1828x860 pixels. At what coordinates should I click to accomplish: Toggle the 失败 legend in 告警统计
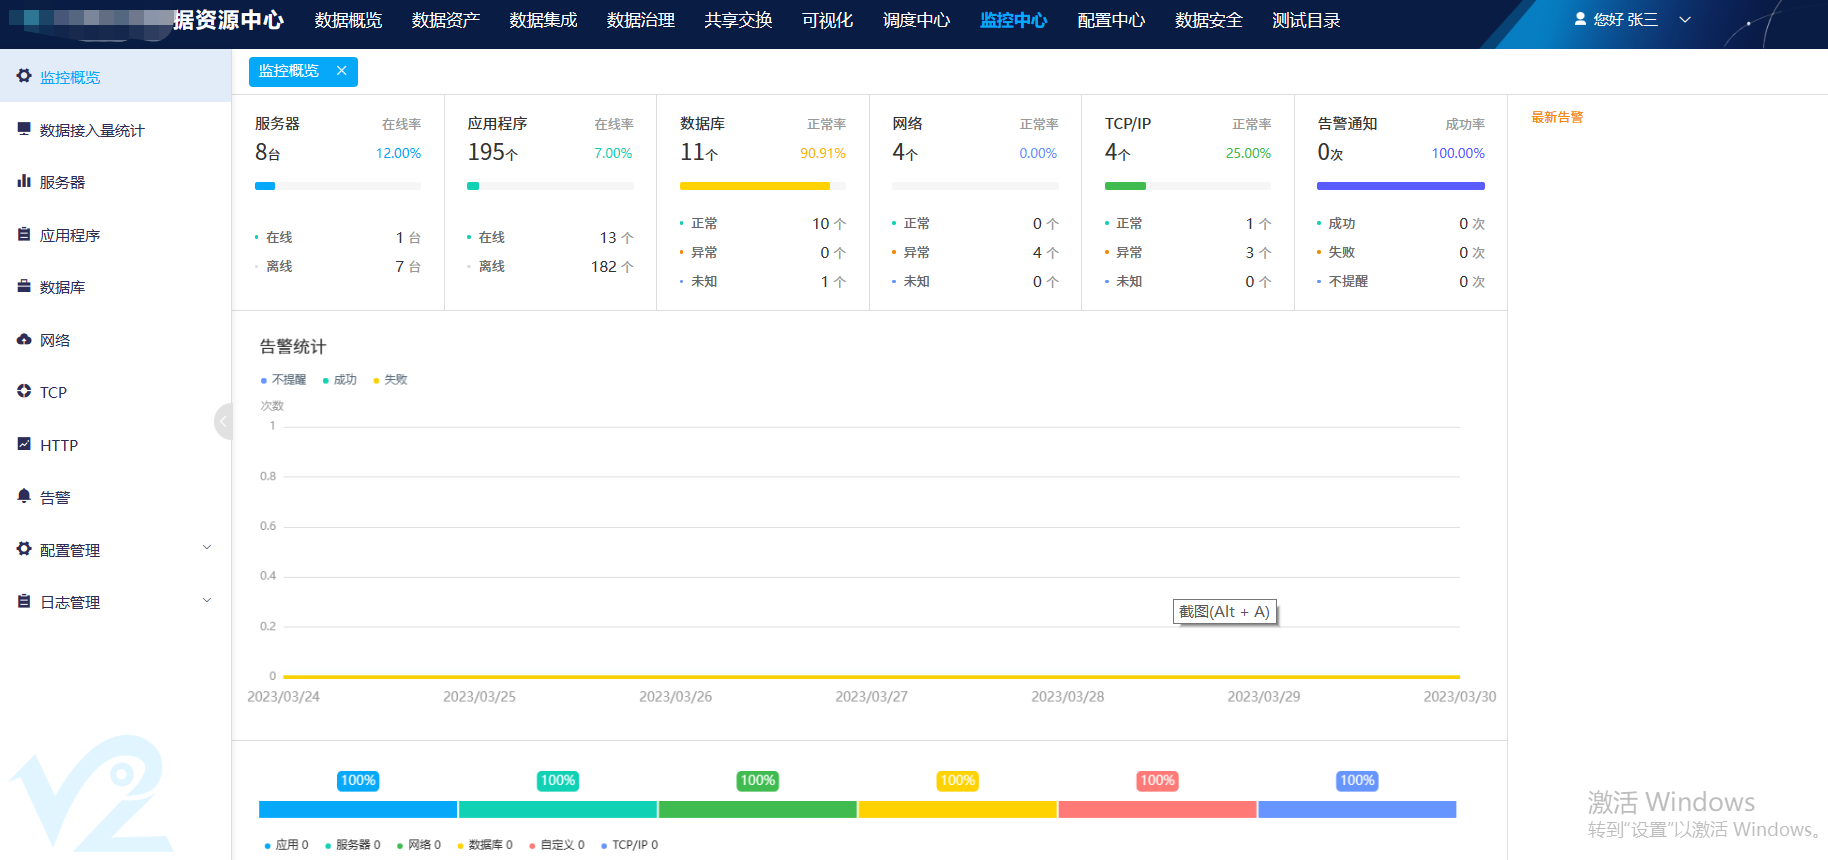tap(391, 380)
